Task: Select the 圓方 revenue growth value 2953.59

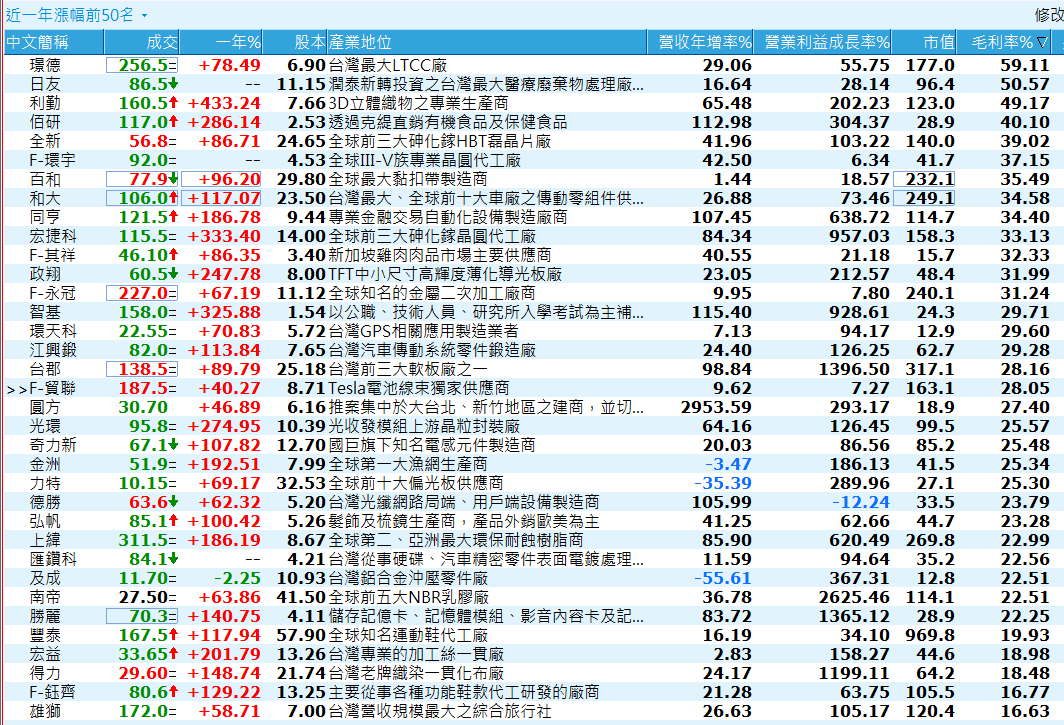Action: (x=714, y=408)
